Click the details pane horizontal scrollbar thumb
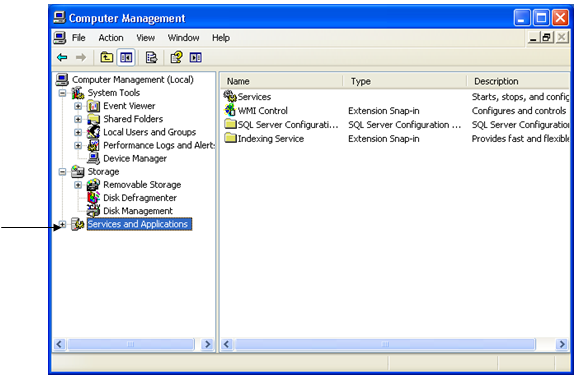 click(x=385, y=344)
